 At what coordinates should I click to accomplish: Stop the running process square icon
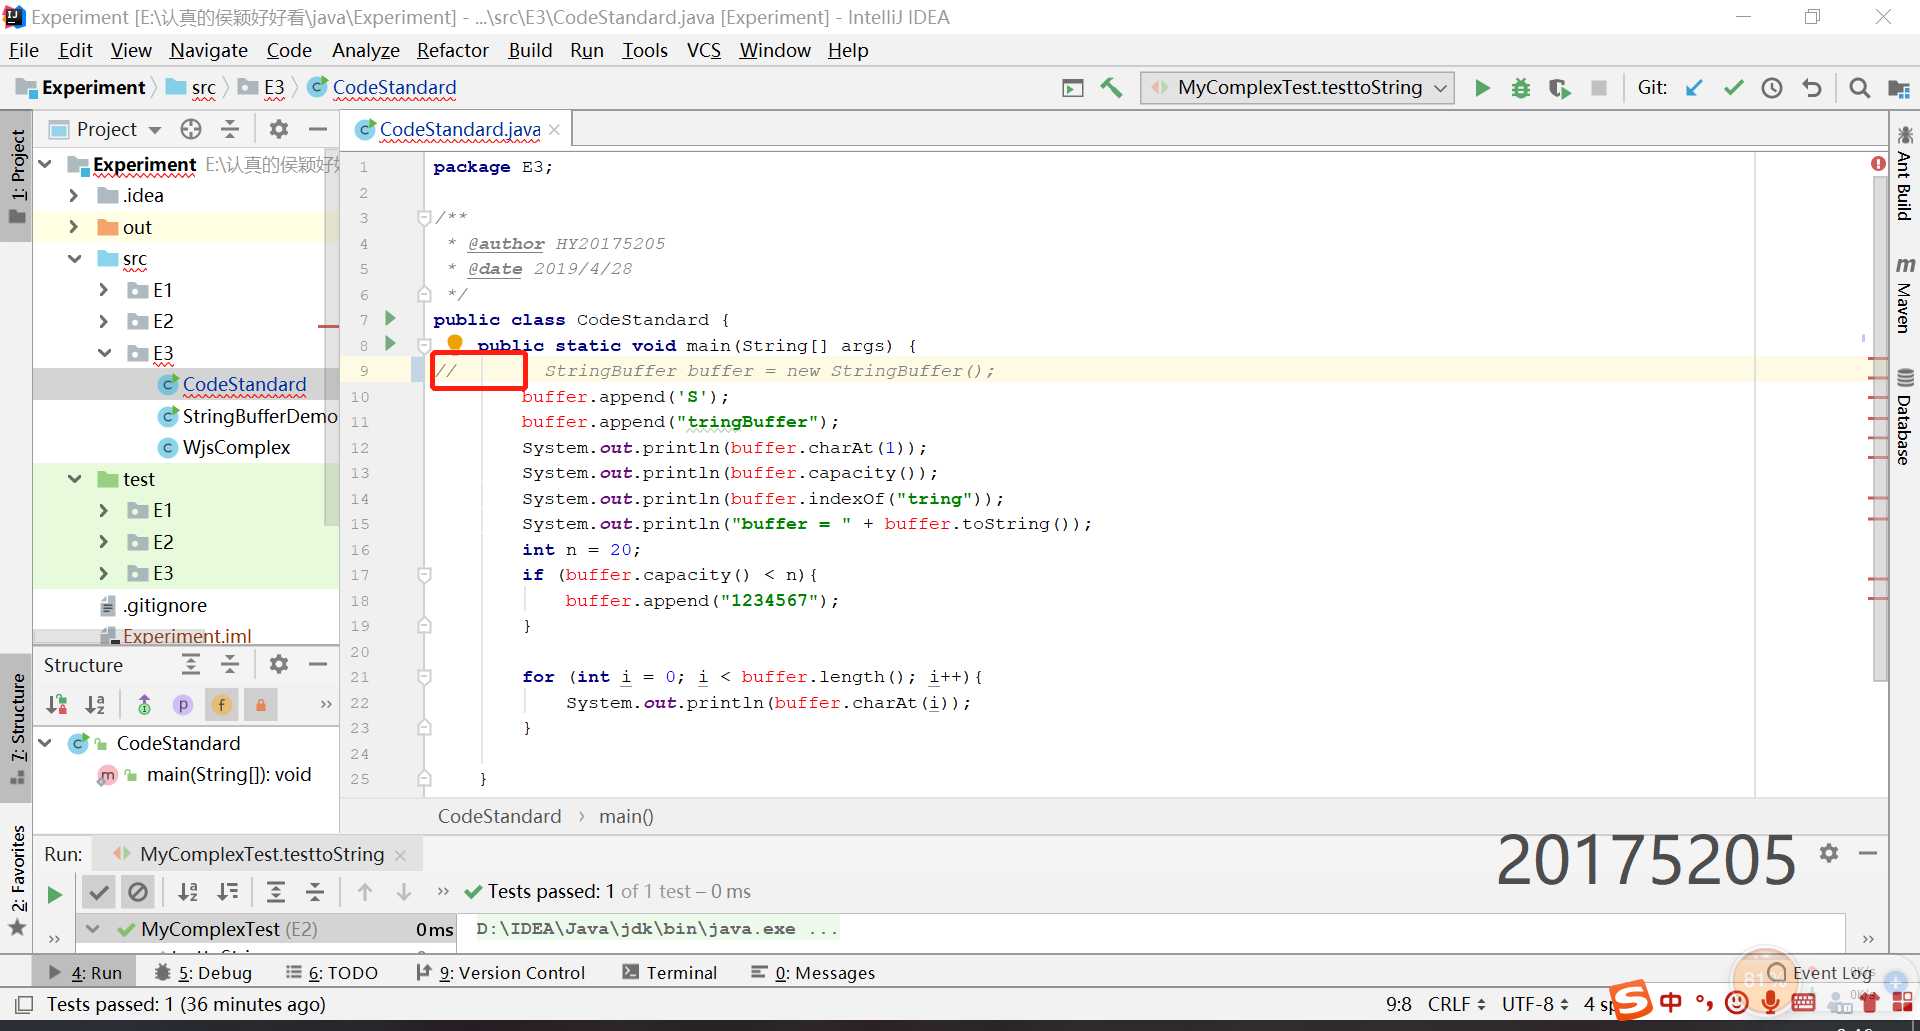tap(1599, 88)
